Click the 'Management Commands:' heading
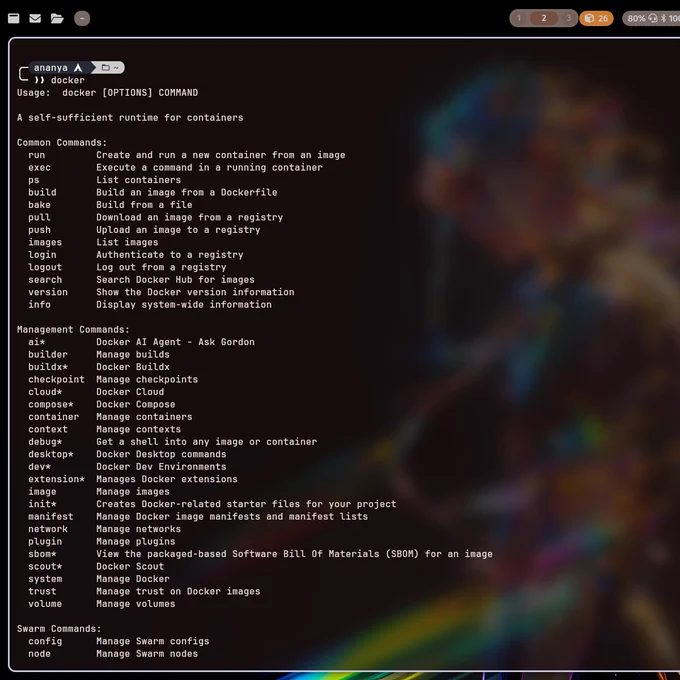The height and width of the screenshot is (680, 680). tap(73, 330)
